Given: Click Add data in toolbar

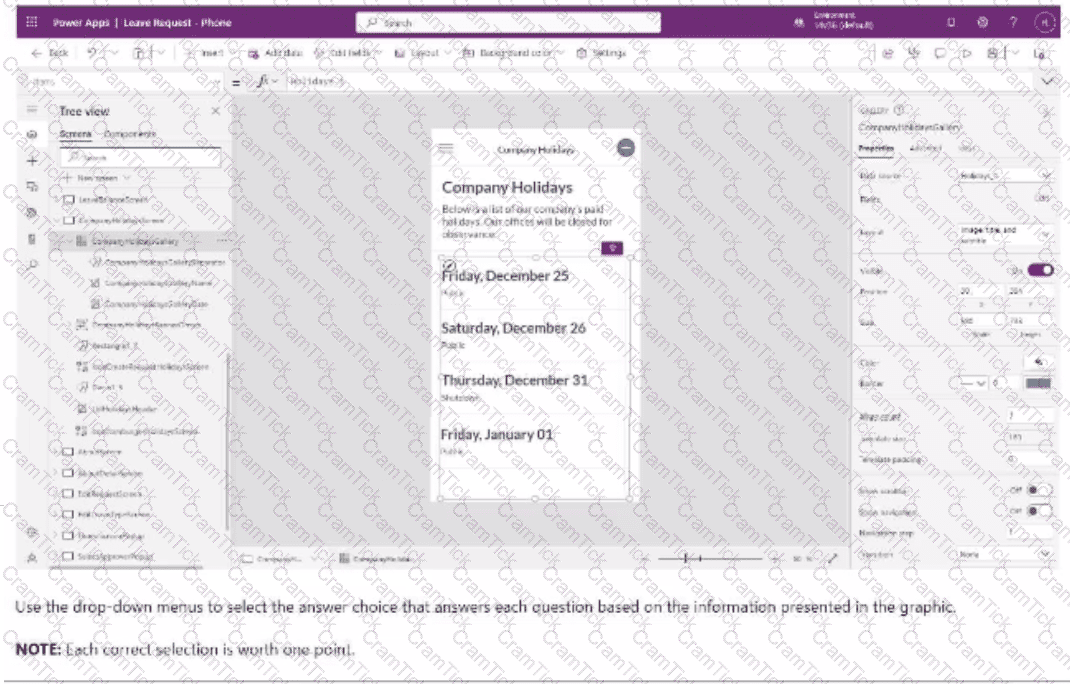Looking at the screenshot, I should (x=275, y=53).
